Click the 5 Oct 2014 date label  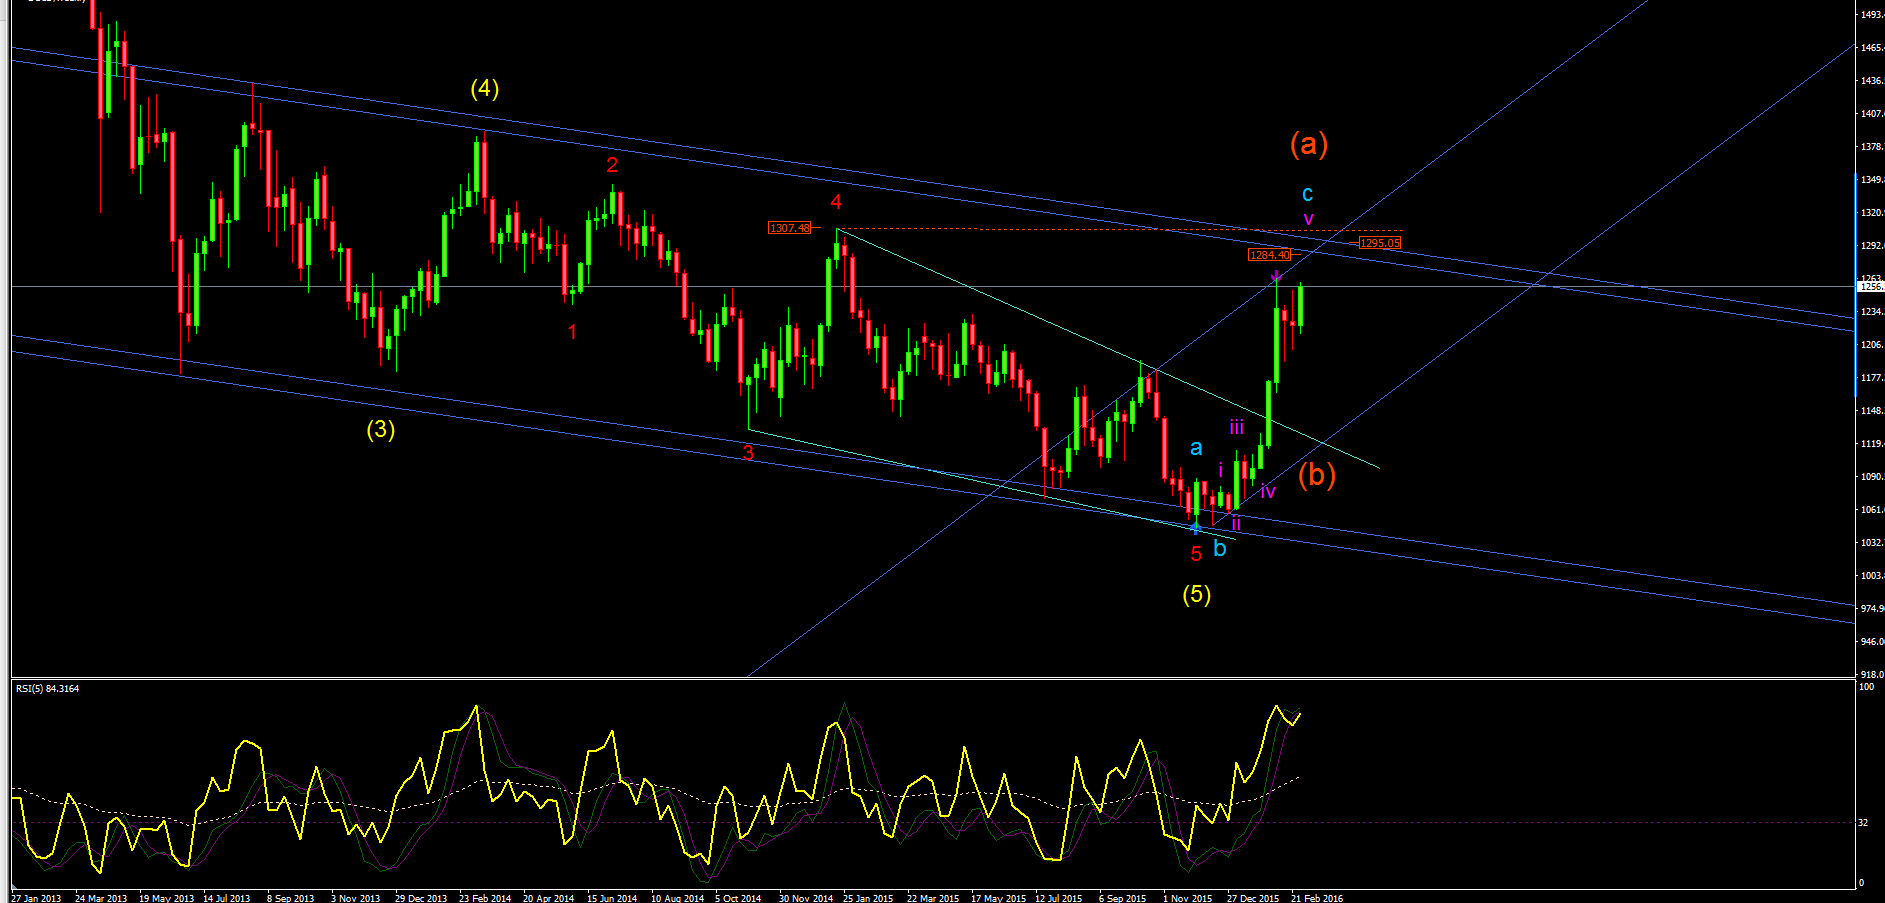point(738,898)
